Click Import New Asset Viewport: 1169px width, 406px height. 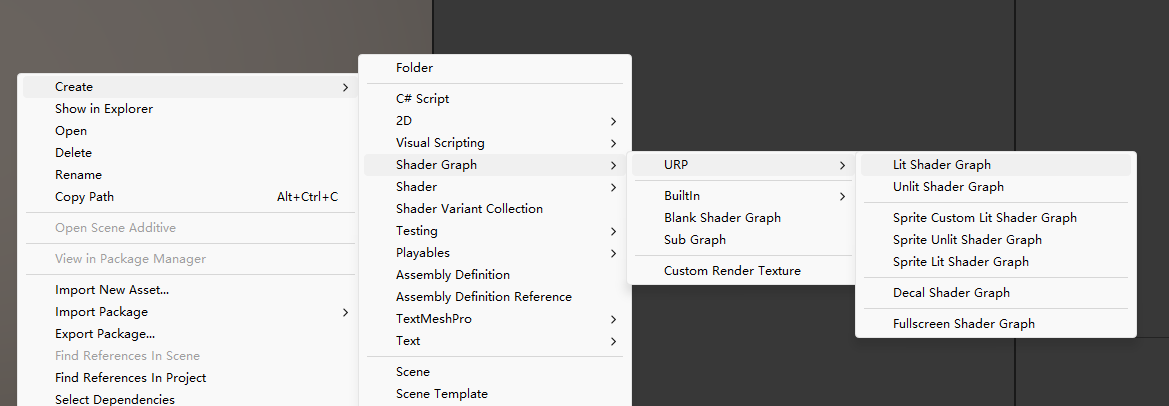(111, 290)
